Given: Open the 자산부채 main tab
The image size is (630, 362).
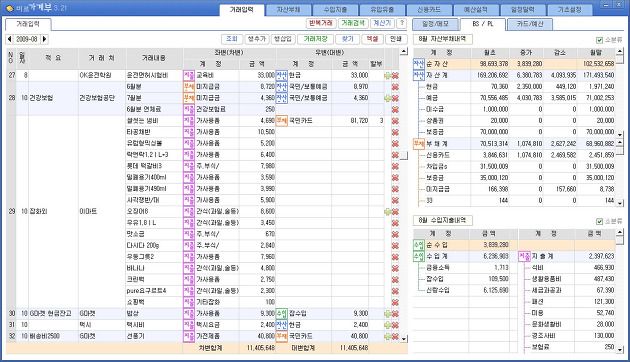Looking at the screenshot, I should (288, 10).
